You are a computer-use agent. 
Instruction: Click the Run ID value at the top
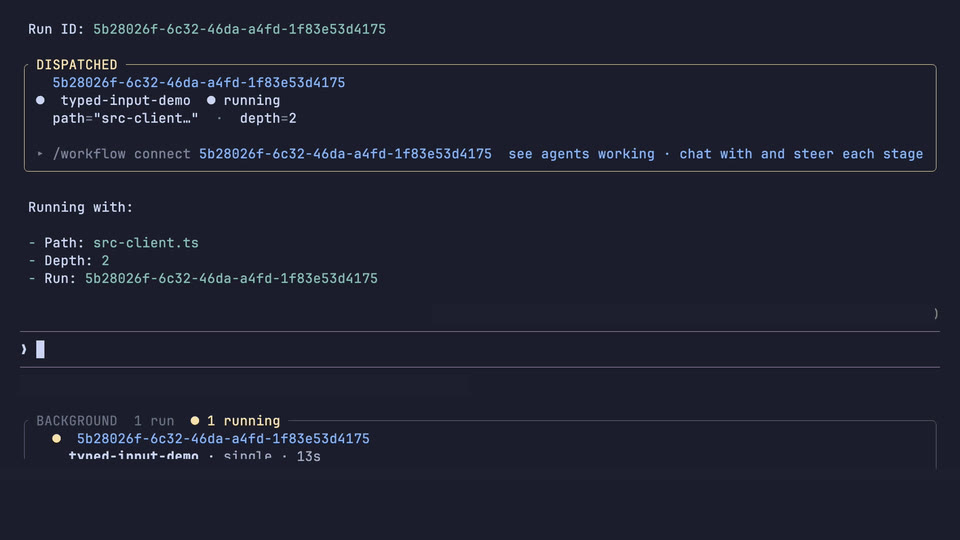click(x=239, y=29)
